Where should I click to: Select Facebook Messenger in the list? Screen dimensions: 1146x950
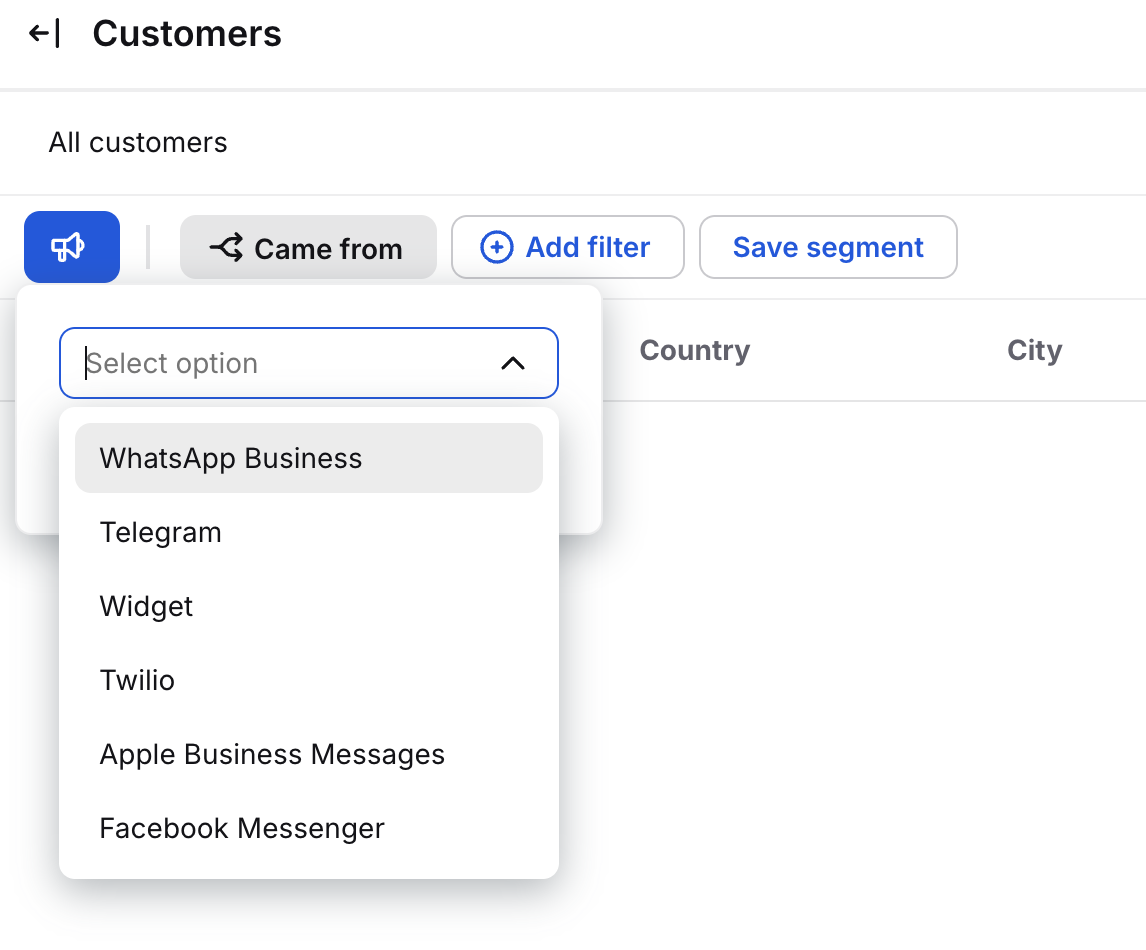242,828
